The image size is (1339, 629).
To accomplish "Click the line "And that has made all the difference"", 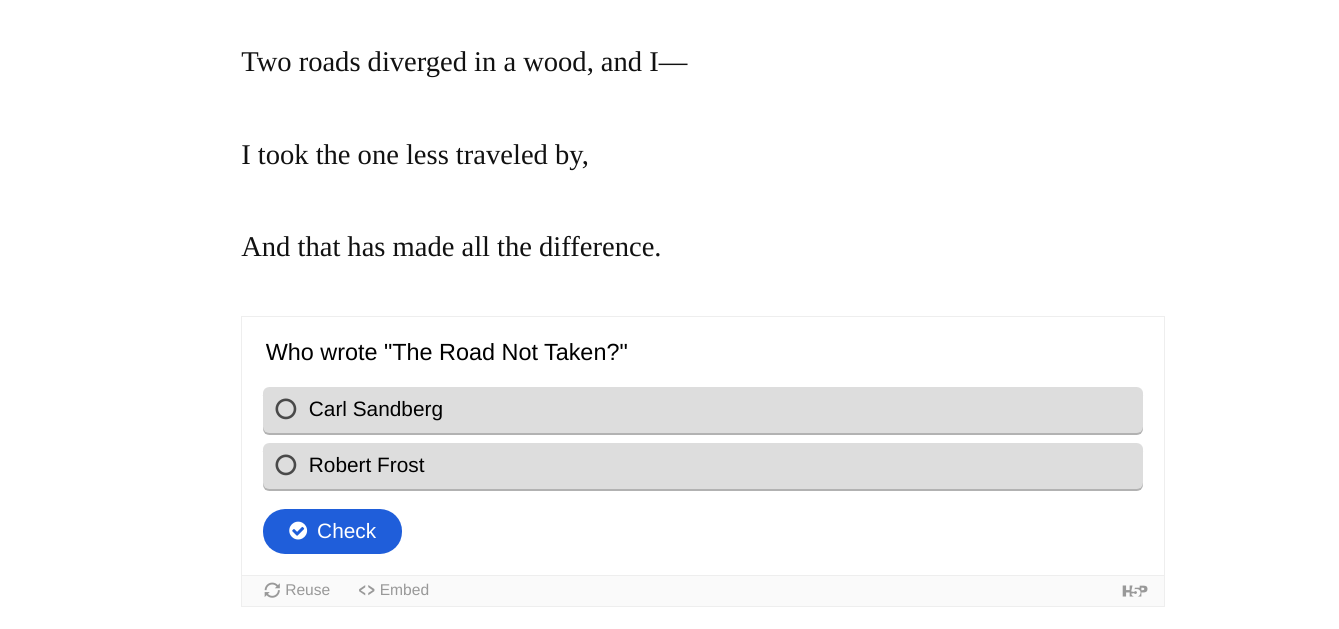I will tap(451, 247).
